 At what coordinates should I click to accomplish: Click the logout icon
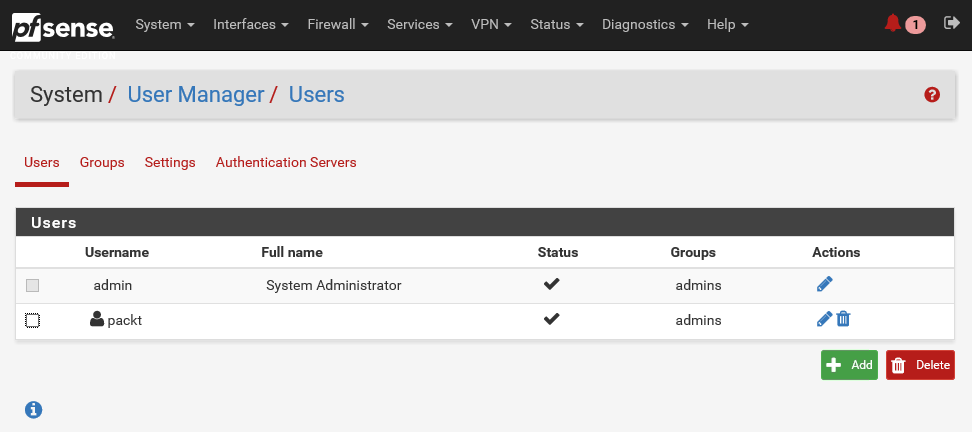coord(951,24)
